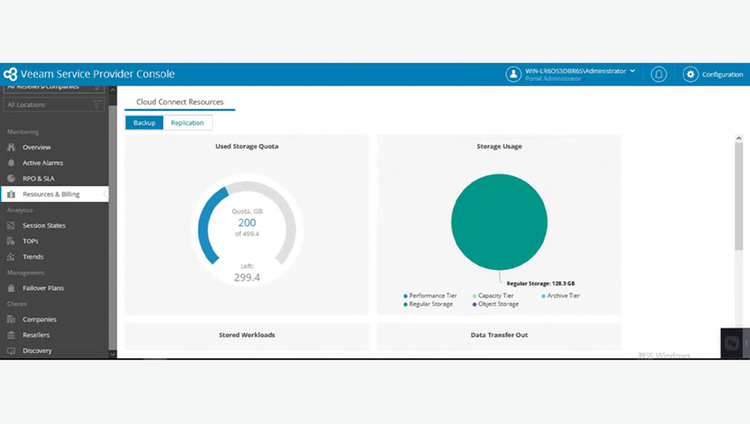Open the notifications bell icon
The image size is (750, 424).
659,74
